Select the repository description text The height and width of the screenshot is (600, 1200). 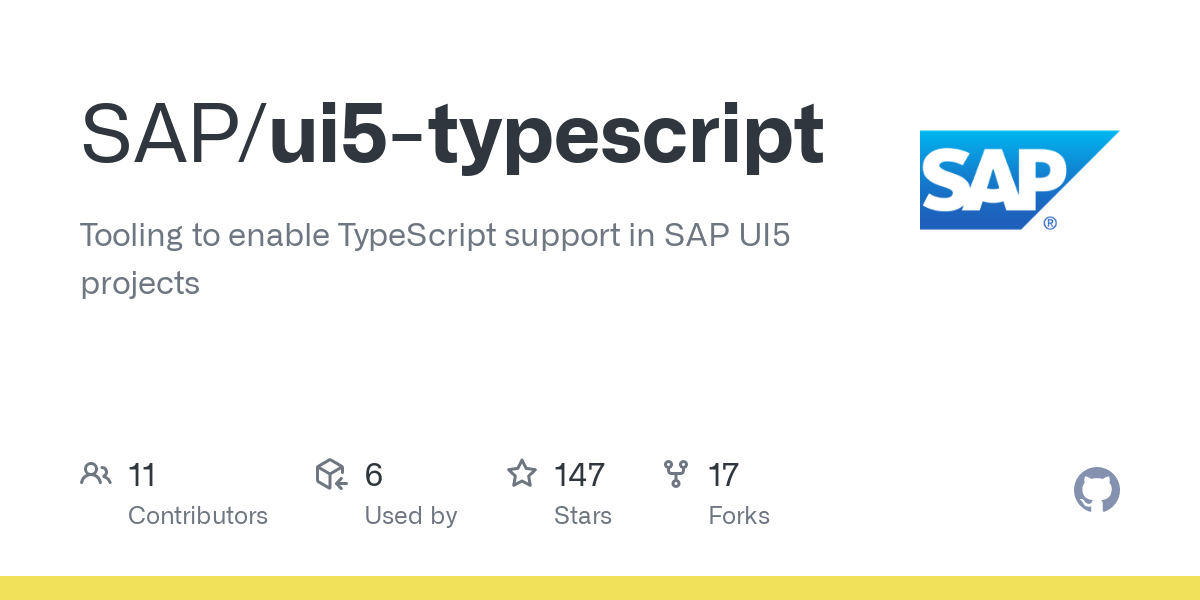point(435,259)
